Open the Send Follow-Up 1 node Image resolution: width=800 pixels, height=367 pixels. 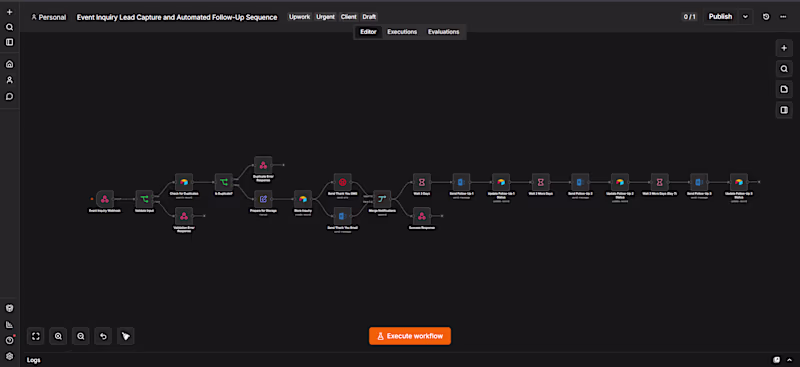pyautogui.click(x=461, y=182)
